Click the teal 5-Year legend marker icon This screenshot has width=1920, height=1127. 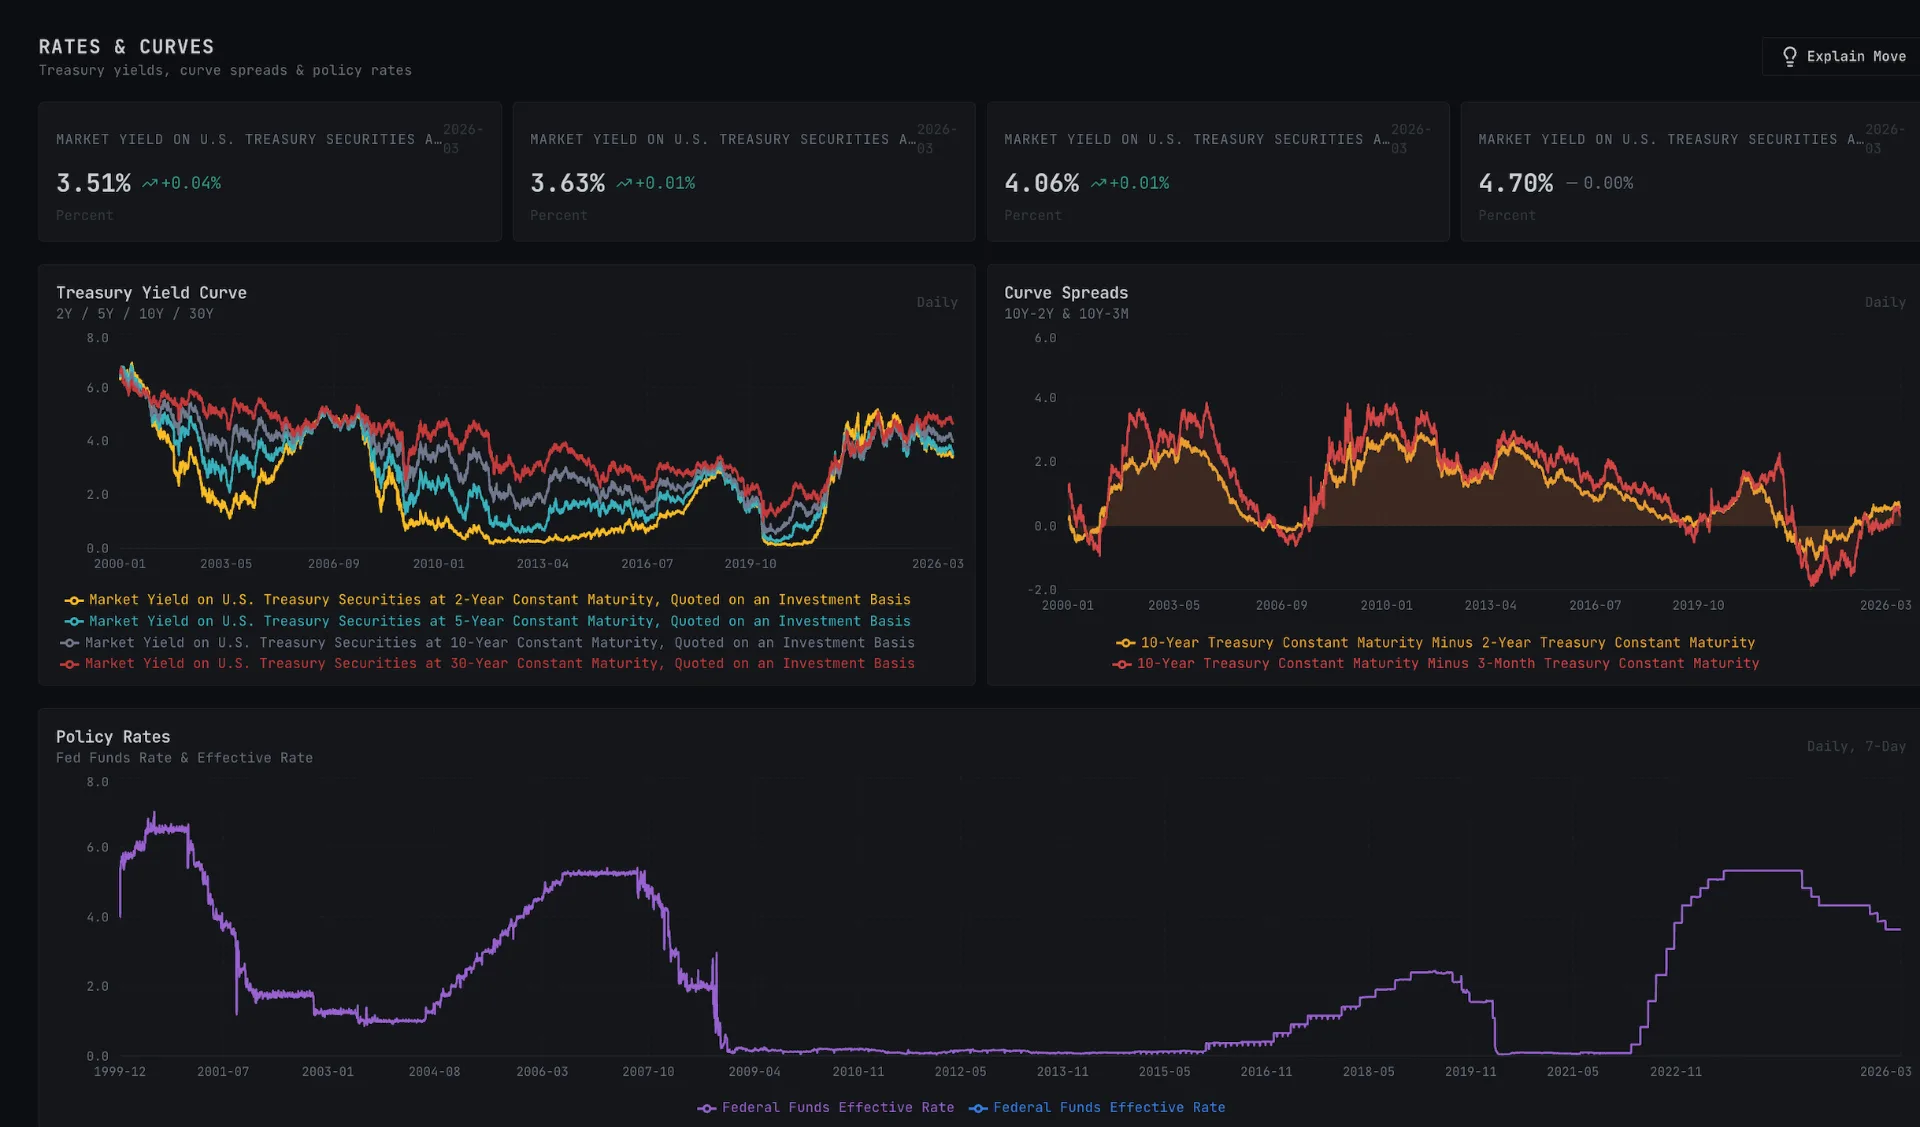tap(74, 621)
